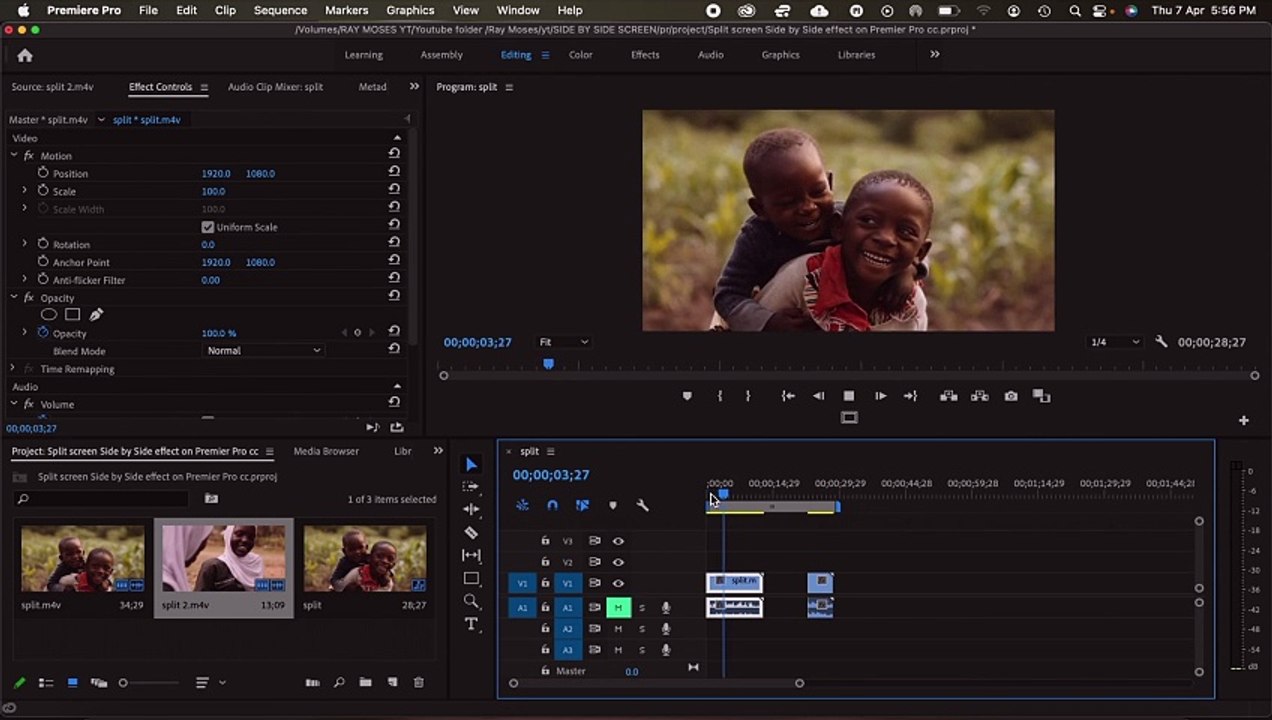Select the Slip tool
Image resolution: width=1272 pixels, height=720 pixels.
471,555
